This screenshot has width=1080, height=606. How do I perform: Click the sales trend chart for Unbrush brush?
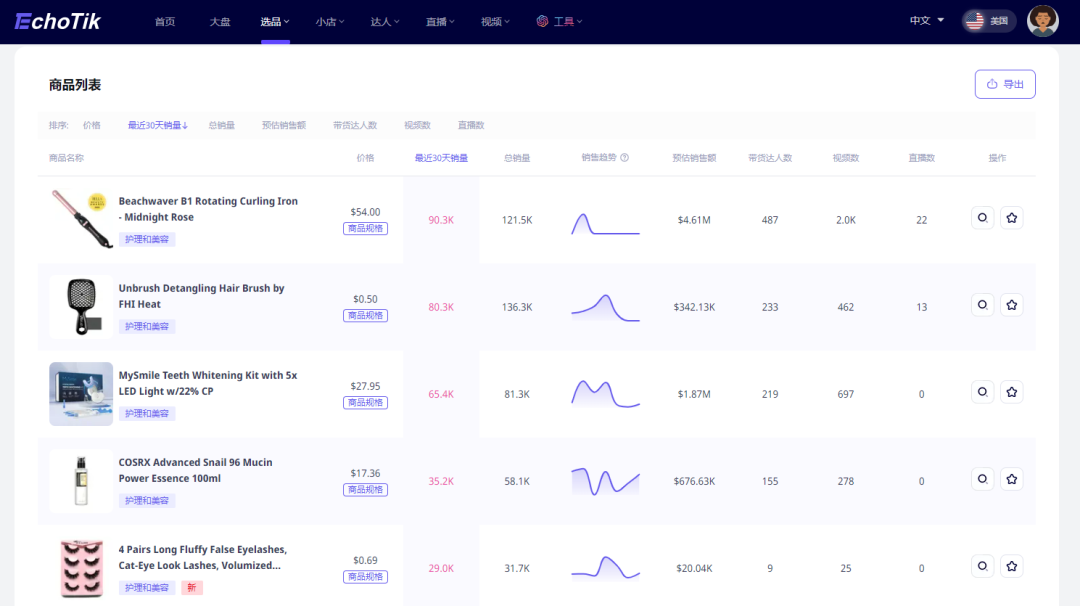605,308
